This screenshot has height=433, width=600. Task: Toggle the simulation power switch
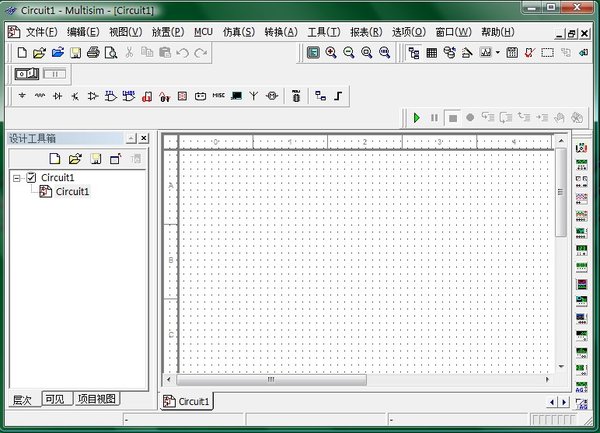(x=26, y=73)
